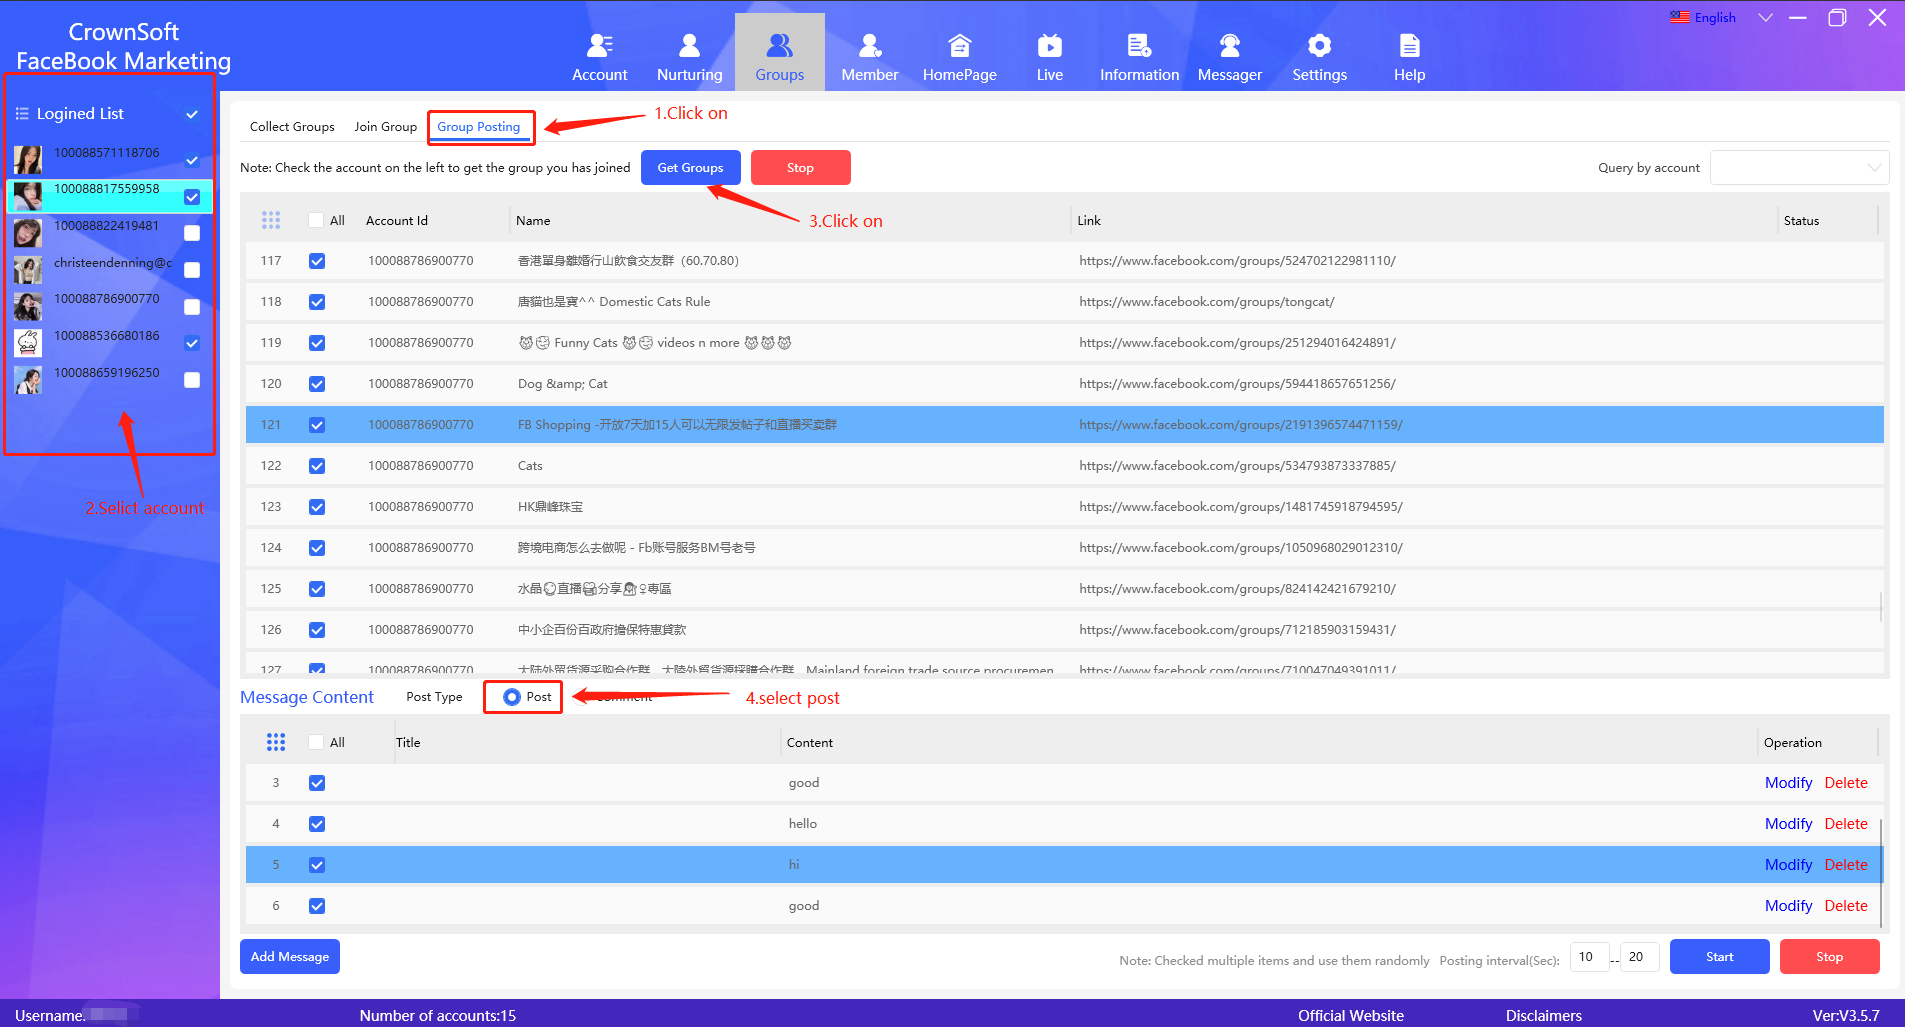Select the Post radio button
The image size is (1905, 1027).
[512, 697]
